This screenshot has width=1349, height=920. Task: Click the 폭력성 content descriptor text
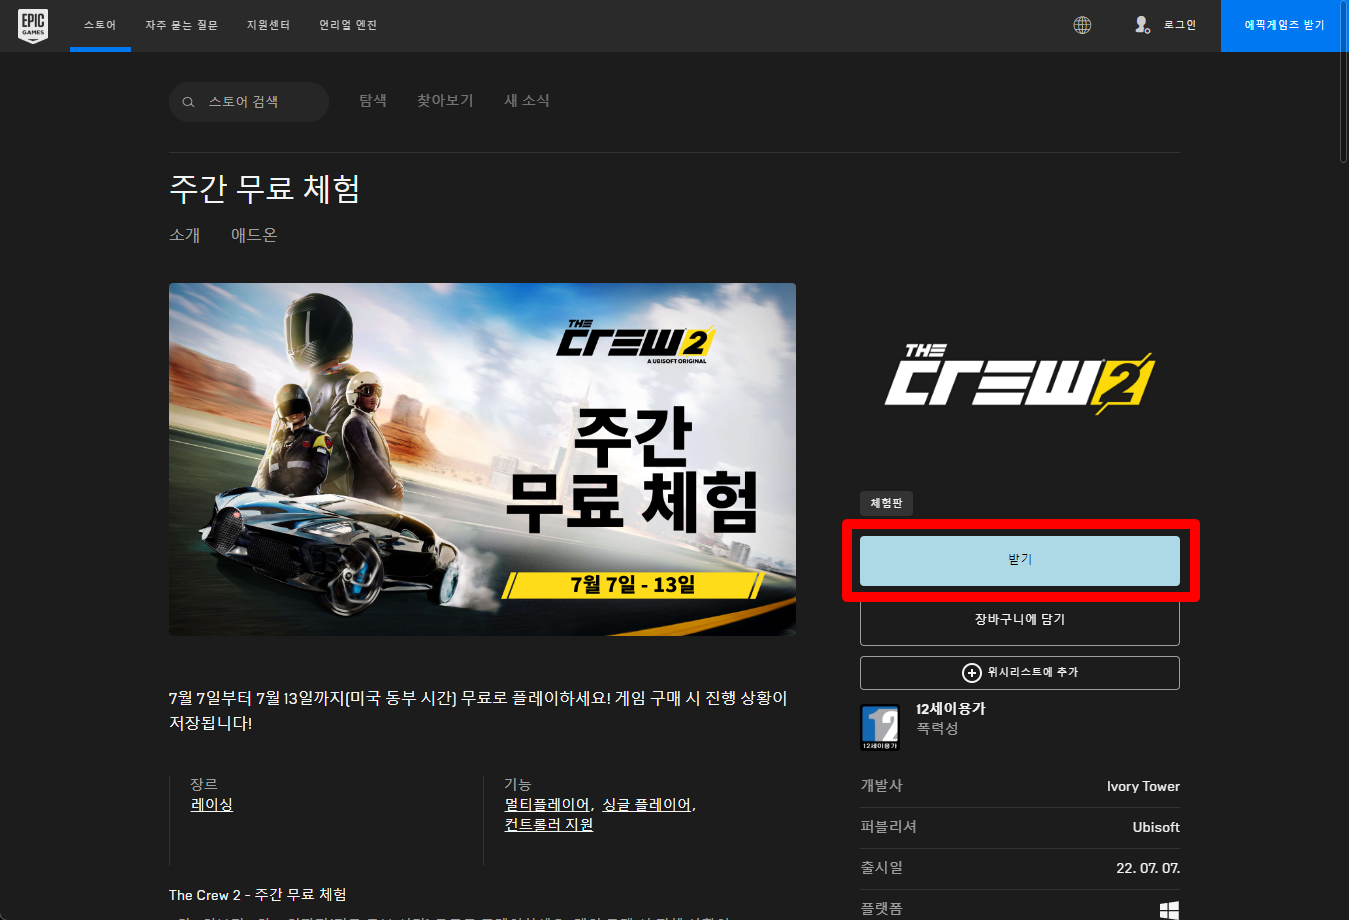938,729
